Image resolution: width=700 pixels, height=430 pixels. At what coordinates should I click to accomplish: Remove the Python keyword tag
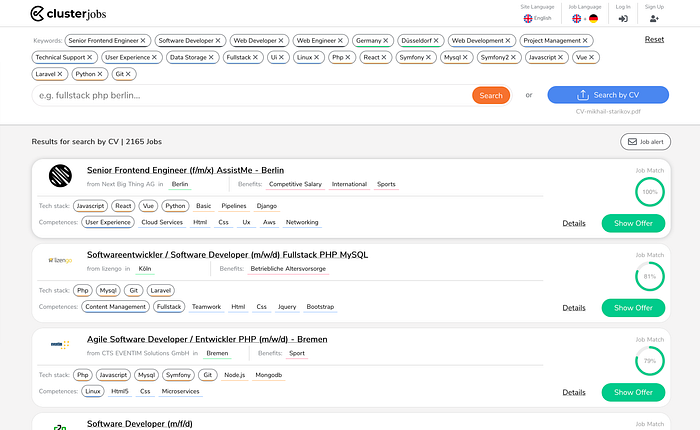coord(100,74)
